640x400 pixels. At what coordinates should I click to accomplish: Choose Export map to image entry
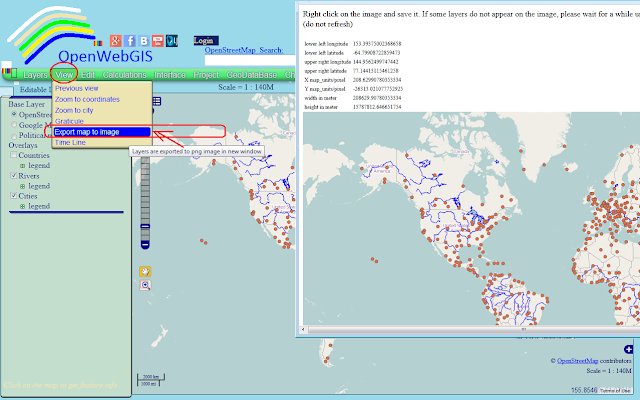pos(102,132)
